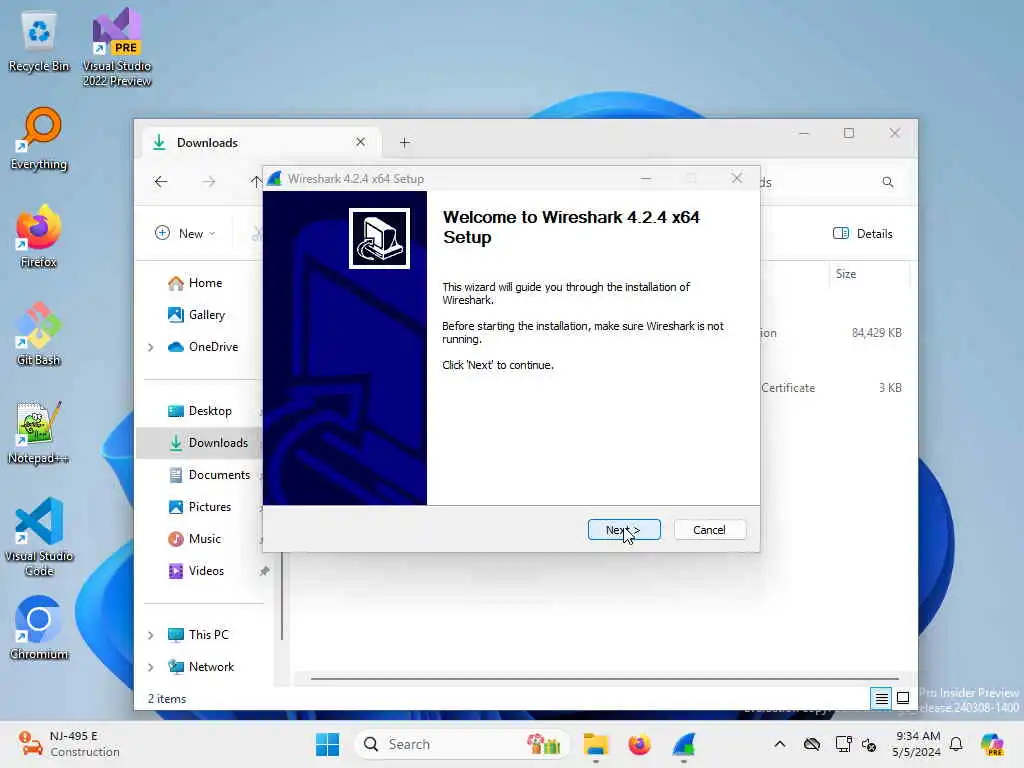Select OneDrive in the navigation pane
The height and width of the screenshot is (768, 1024).
[x=203, y=347]
